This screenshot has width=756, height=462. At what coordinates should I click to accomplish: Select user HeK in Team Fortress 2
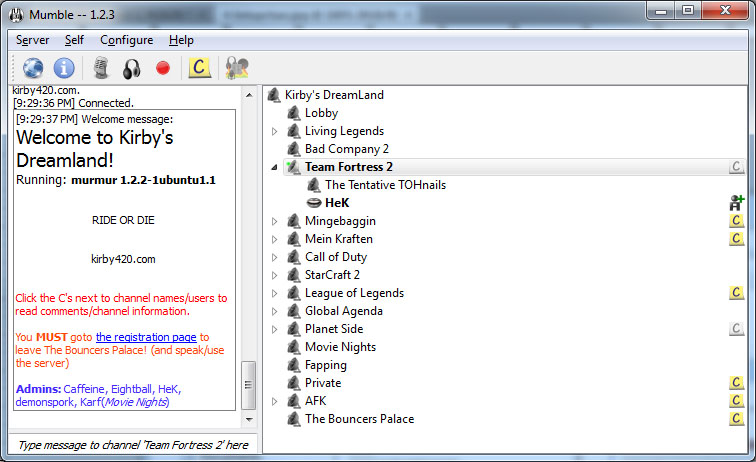pyautogui.click(x=337, y=203)
